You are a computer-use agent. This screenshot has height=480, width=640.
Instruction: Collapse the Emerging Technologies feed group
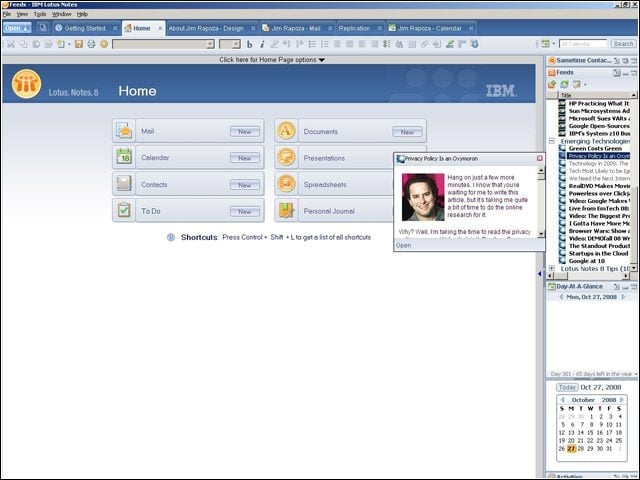click(552, 141)
